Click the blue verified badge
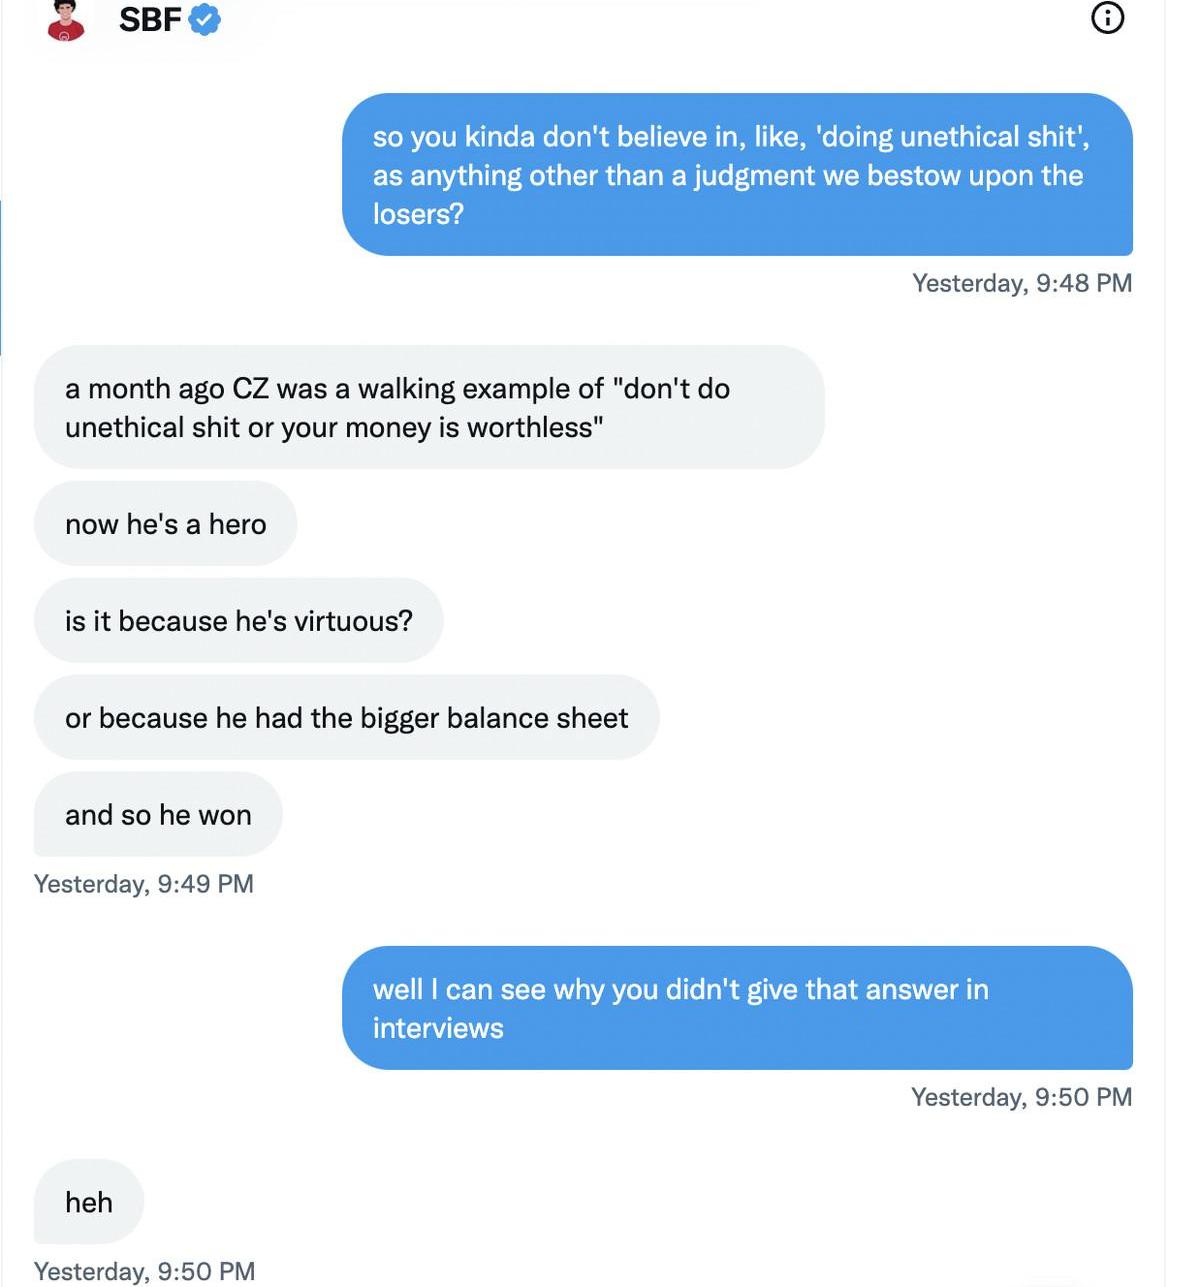Image resolution: width=1200 pixels, height=1287 pixels. (x=205, y=19)
